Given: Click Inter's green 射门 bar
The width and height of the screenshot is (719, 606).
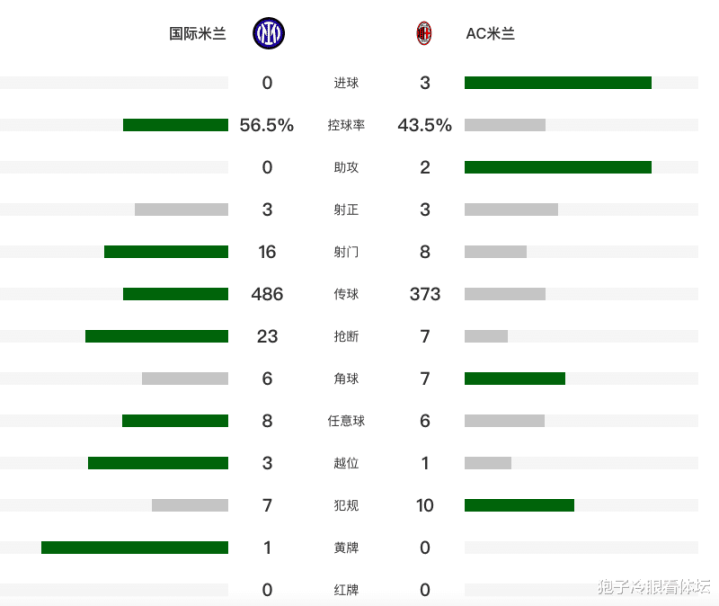Looking at the screenshot, I should click(x=166, y=252).
